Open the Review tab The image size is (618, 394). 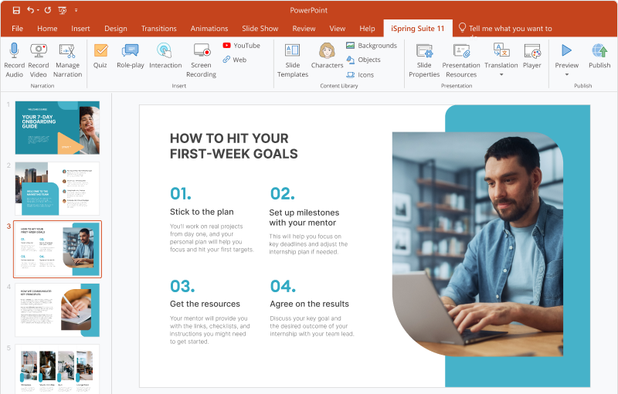(304, 28)
